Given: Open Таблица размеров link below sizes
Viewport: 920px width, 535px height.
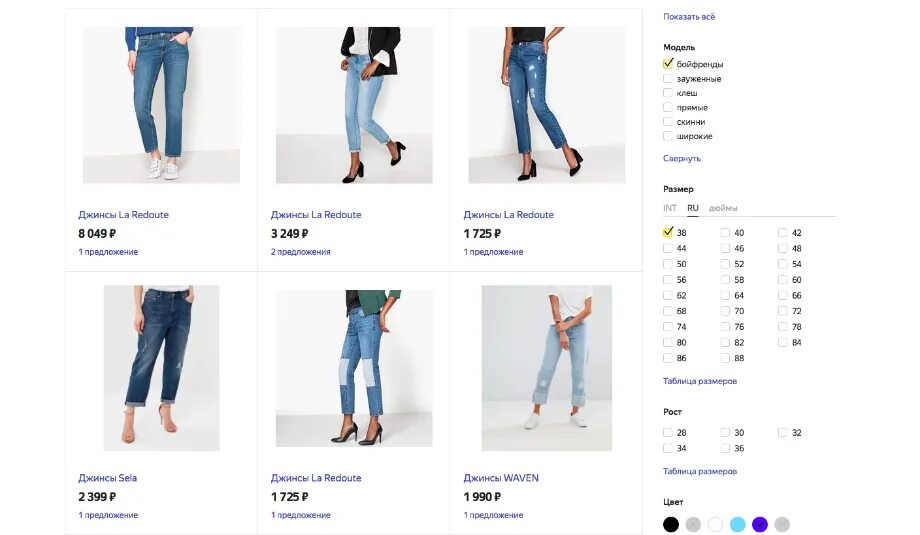Looking at the screenshot, I should (700, 381).
